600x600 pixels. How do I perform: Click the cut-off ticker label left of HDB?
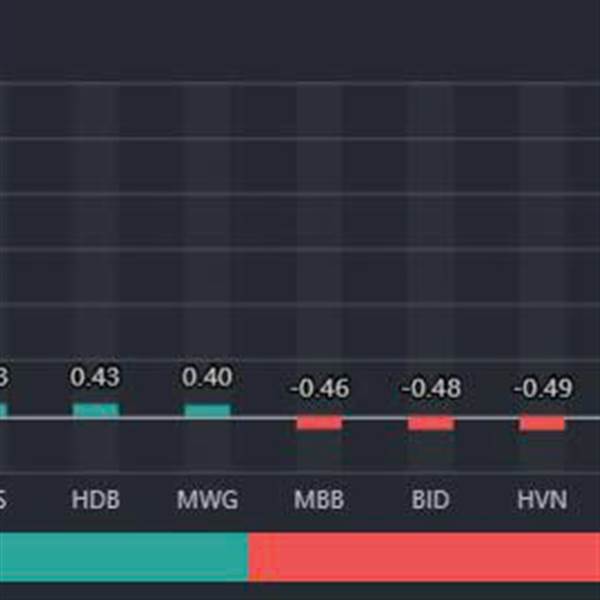pos(3,499)
